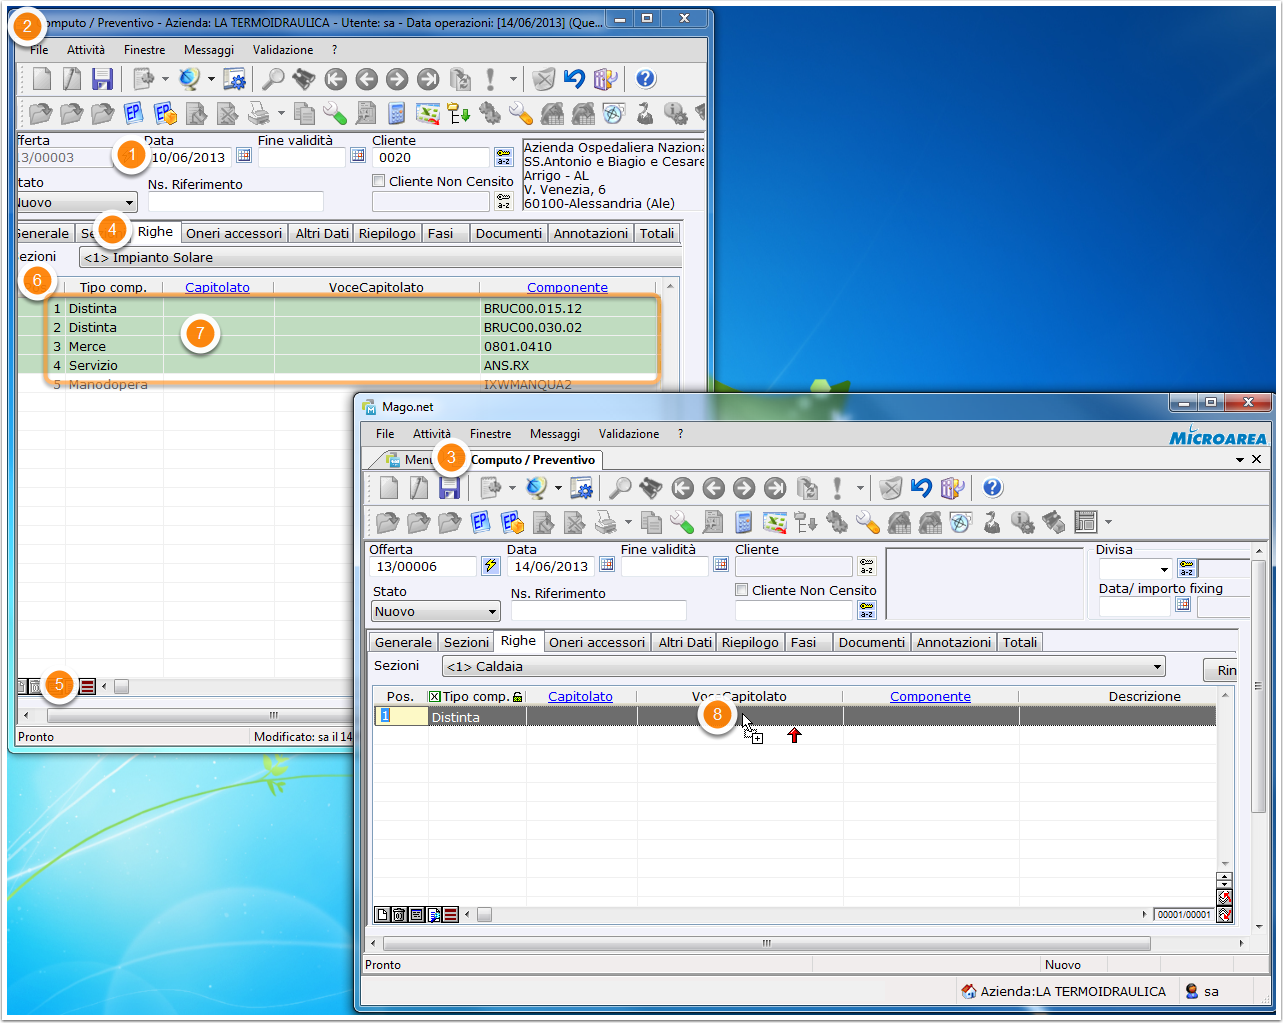Image resolution: width=1283 pixels, height=1023 pixels.
Task: Open Help question mark in Mago.net toolbar
Action: click(x=992, y=487)
